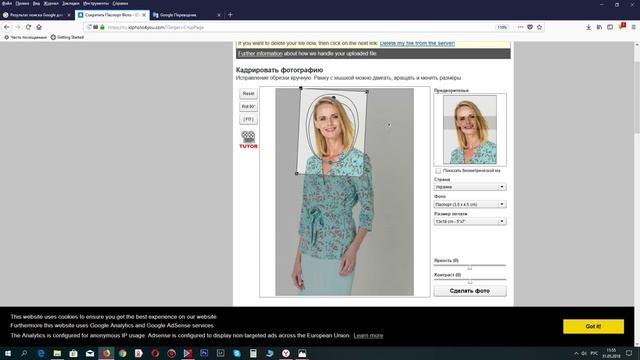Open Skype from the taskbar
Image resolution: width=640 pixels, height=360 pixels.
237,353
